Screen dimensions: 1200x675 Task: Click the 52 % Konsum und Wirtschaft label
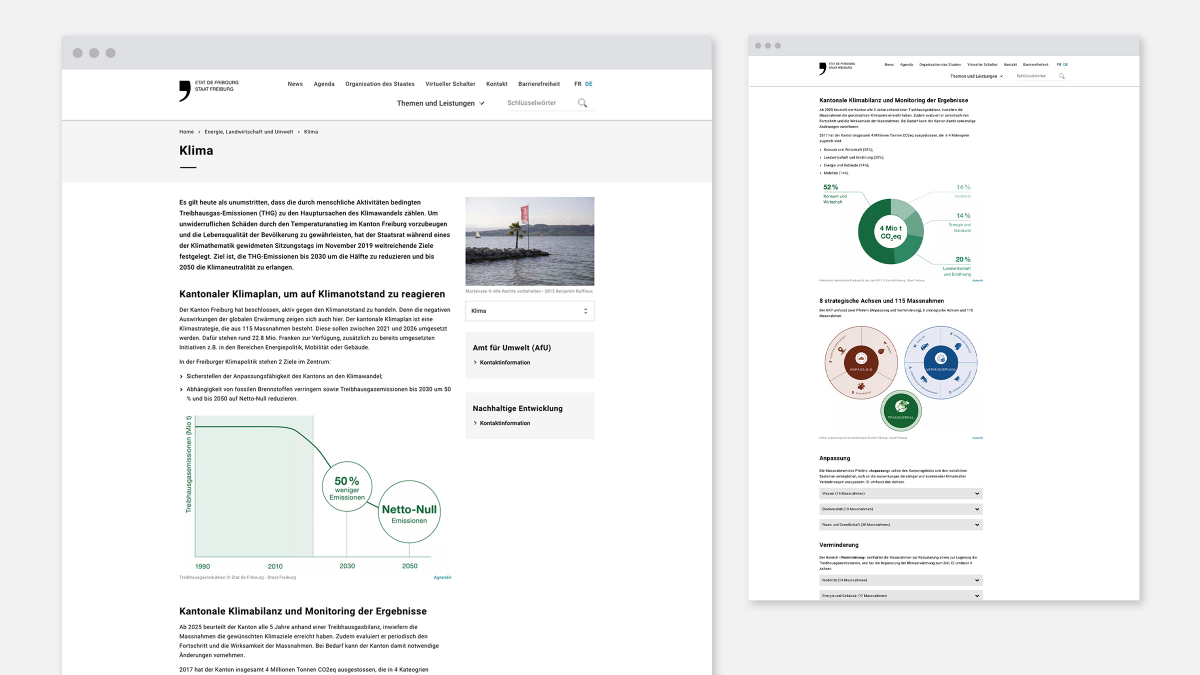[836, 193]
